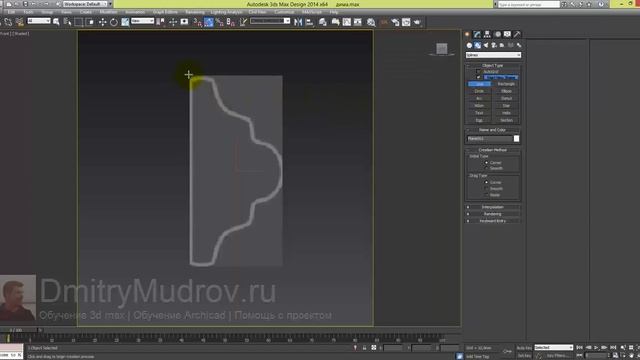Screen dimensions: 640x360
Task: Click the Select and Manipulate icon
Action: pos(173,22)
